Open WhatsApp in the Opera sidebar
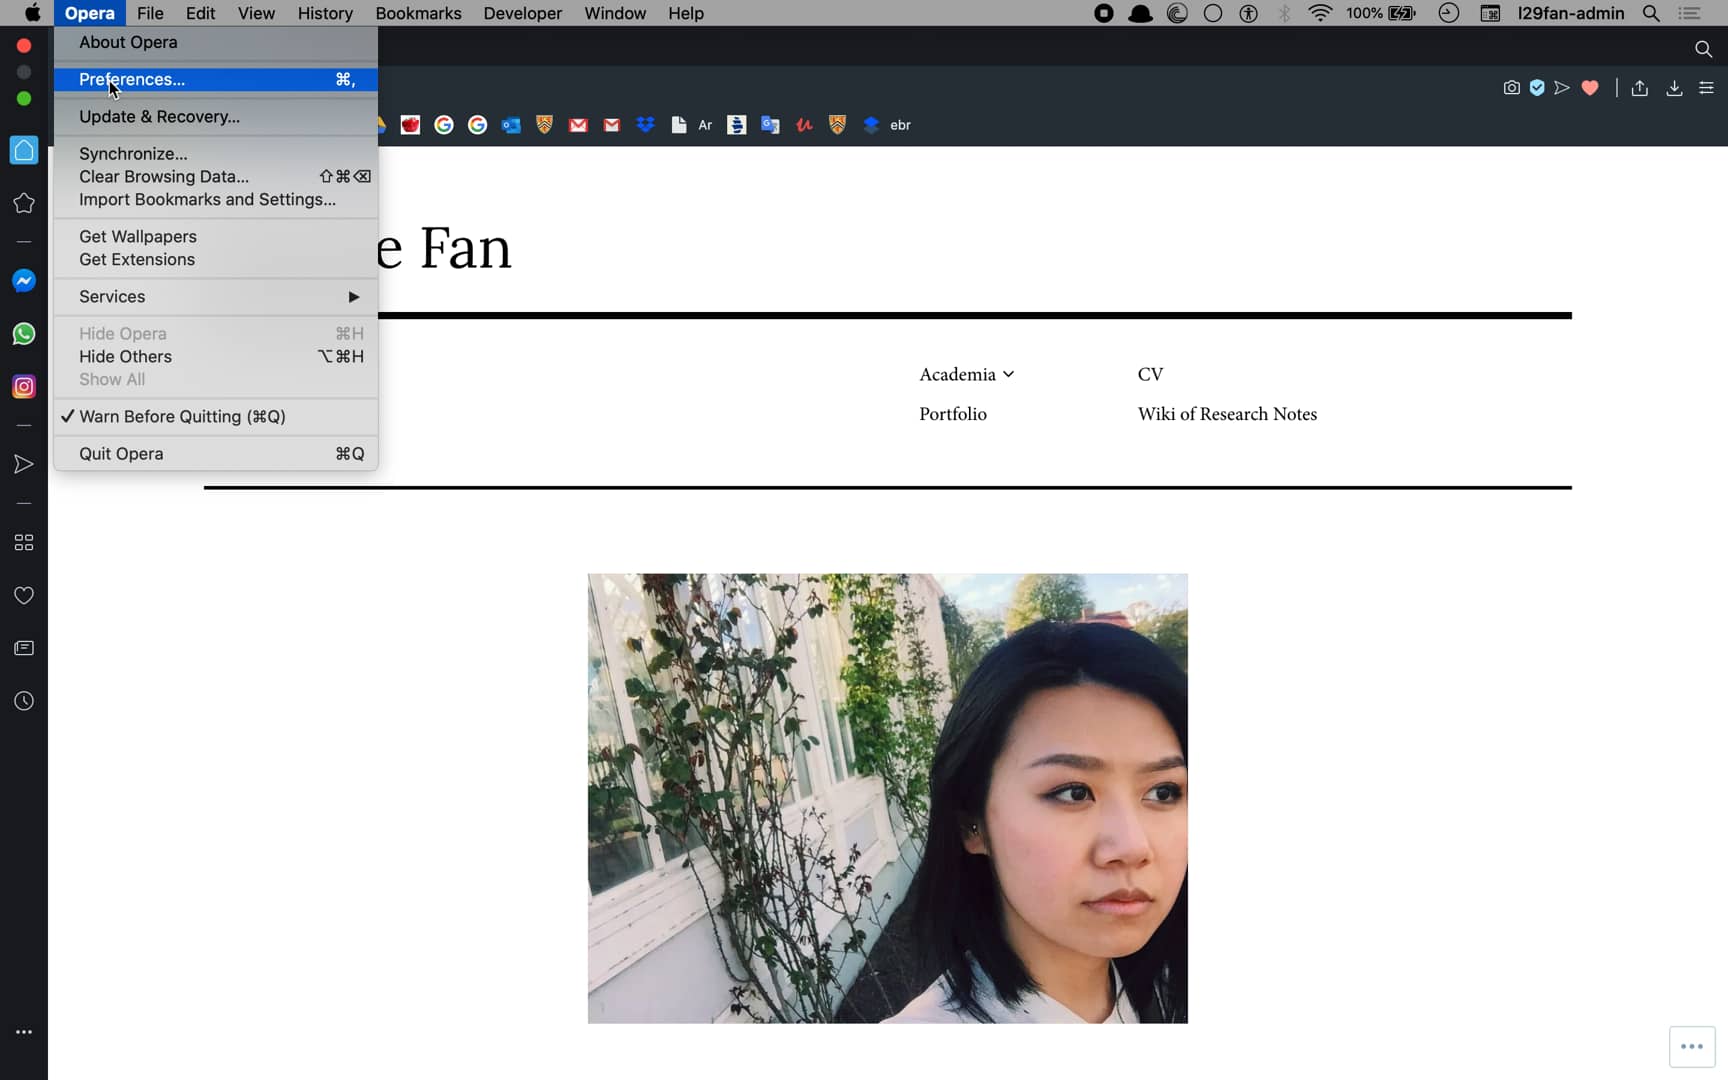Screen dimensions: 1728x1080 click(24, 334)
